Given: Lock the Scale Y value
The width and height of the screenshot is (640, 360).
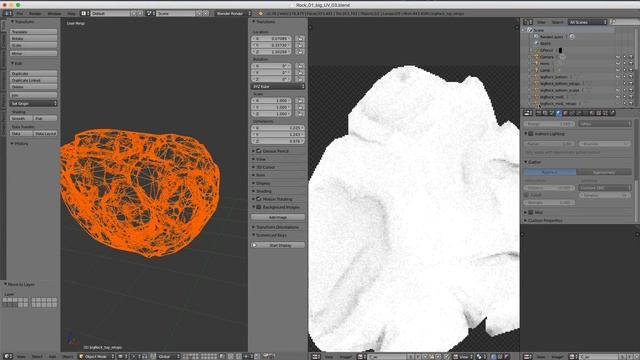Looking at the screenshot, I should [x=300, y=107].
